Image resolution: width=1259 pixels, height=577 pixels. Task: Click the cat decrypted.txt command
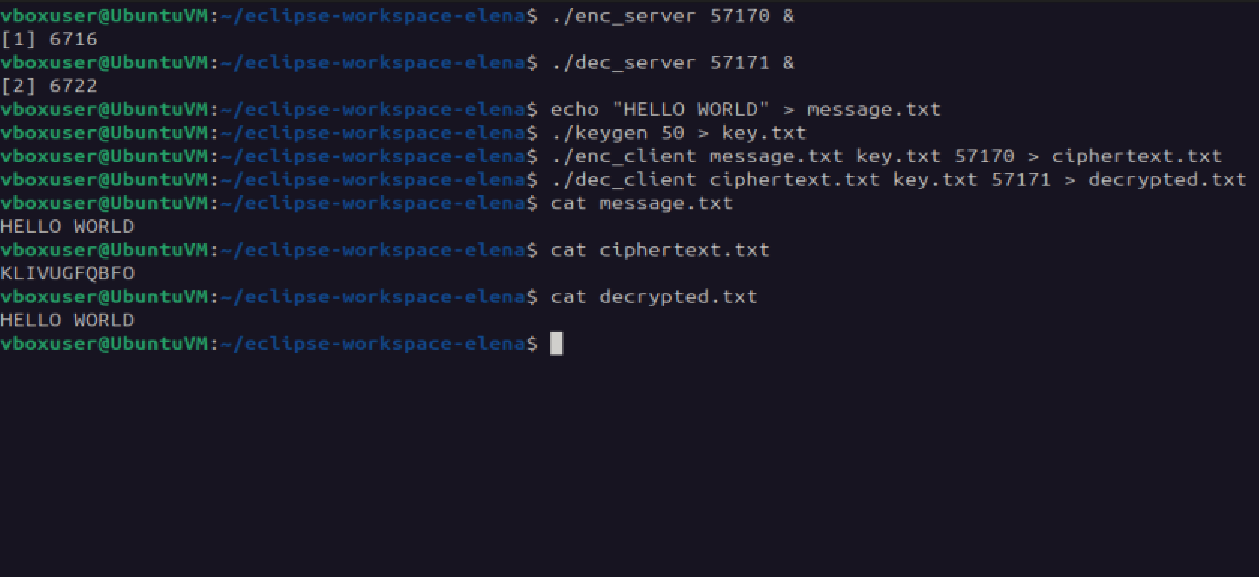pos(654,297)
